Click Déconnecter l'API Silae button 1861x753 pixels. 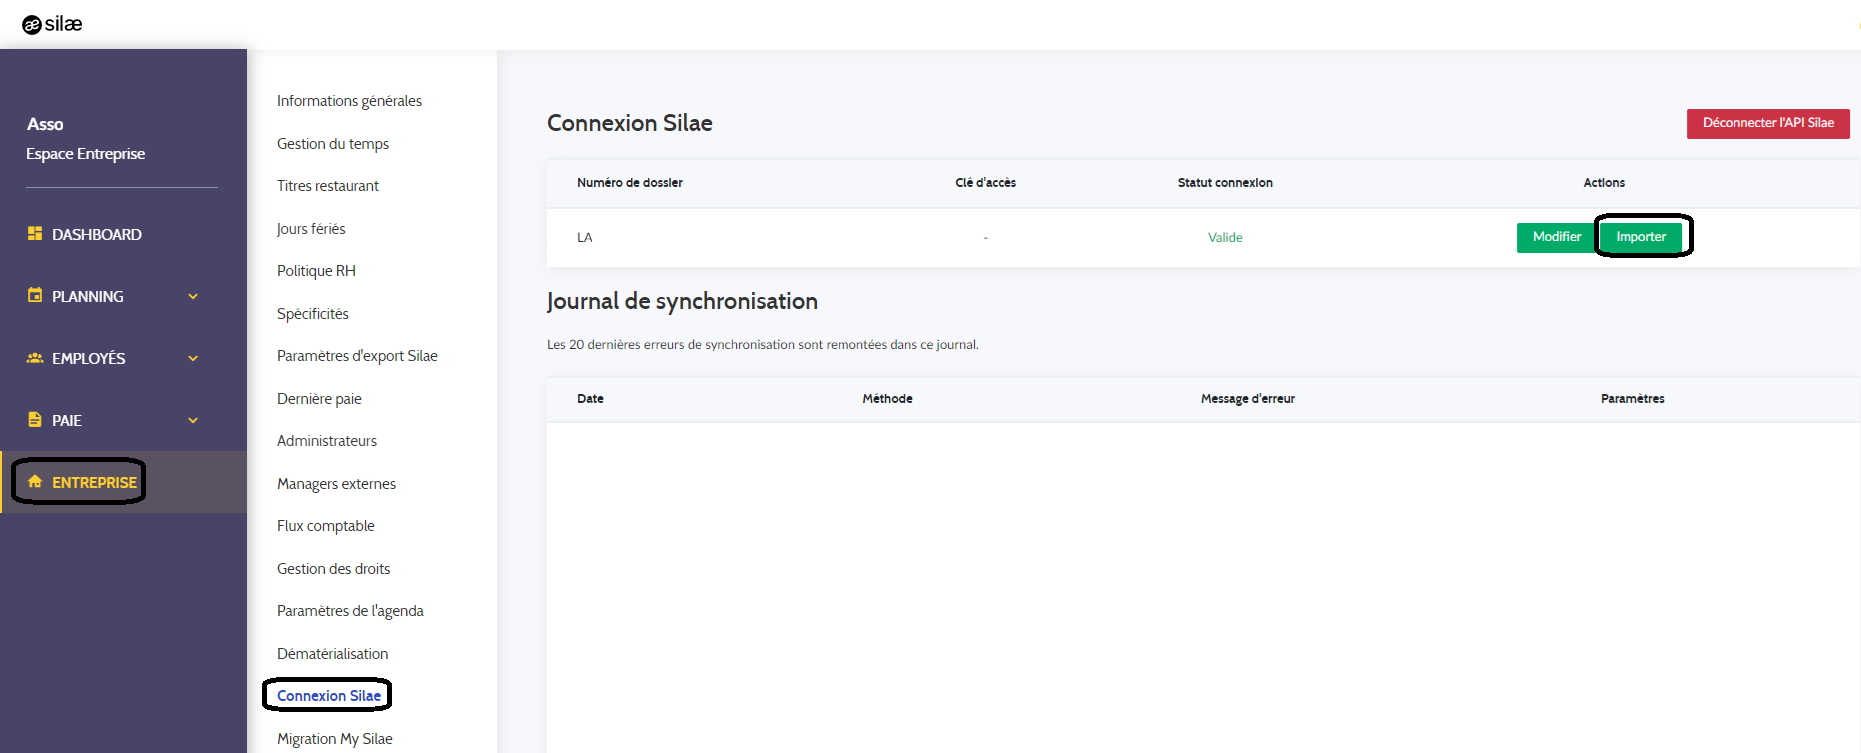[x=1768, y=123]
